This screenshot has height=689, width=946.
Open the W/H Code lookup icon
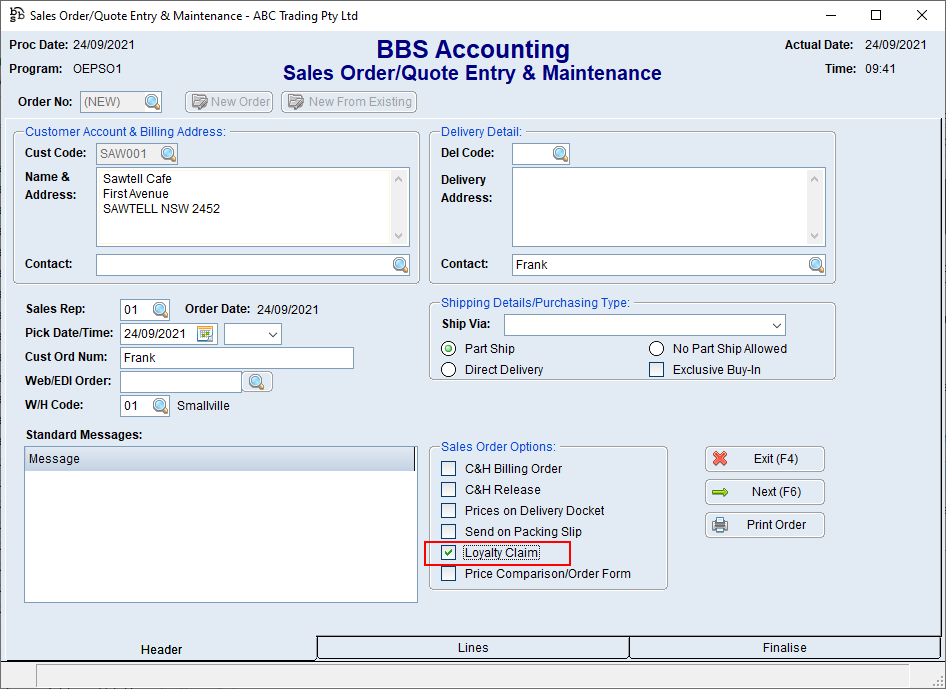(x=160, y=406)
